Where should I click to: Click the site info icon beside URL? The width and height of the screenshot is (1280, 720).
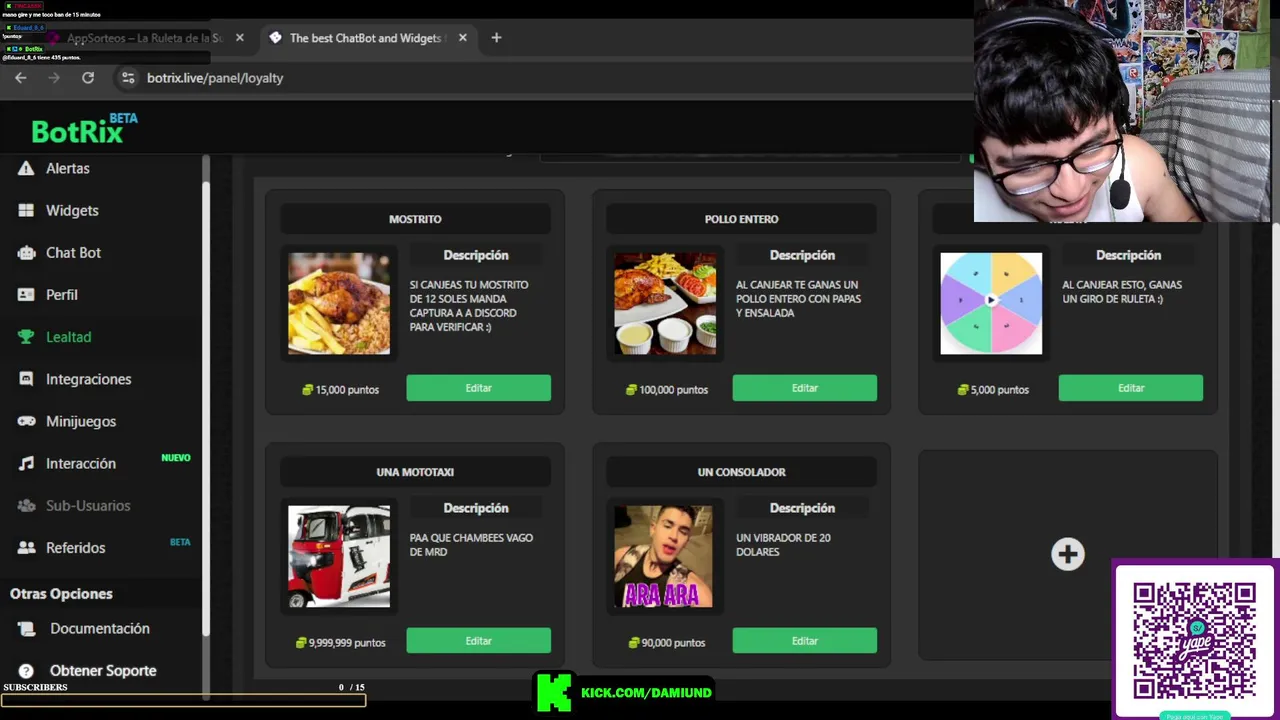coord(127,77)
